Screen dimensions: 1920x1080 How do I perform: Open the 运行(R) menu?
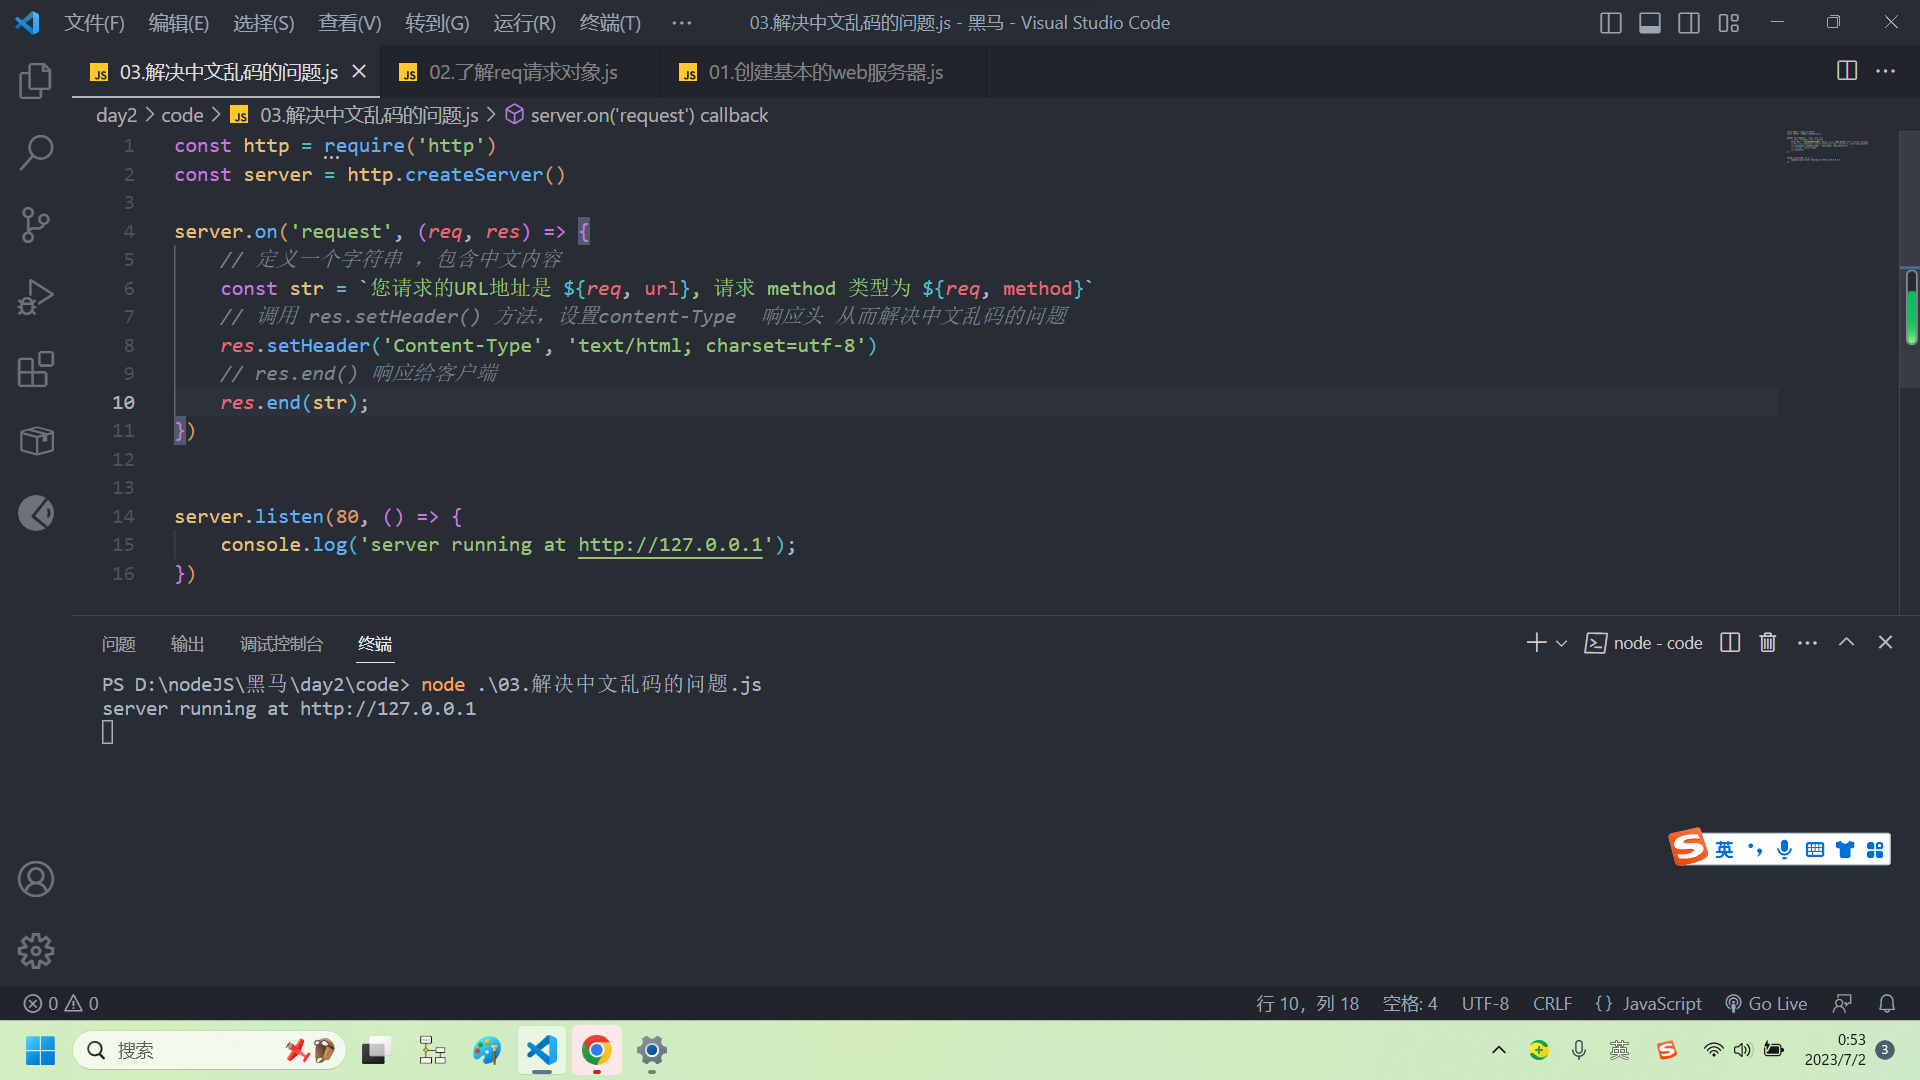(x=524, y=22)
